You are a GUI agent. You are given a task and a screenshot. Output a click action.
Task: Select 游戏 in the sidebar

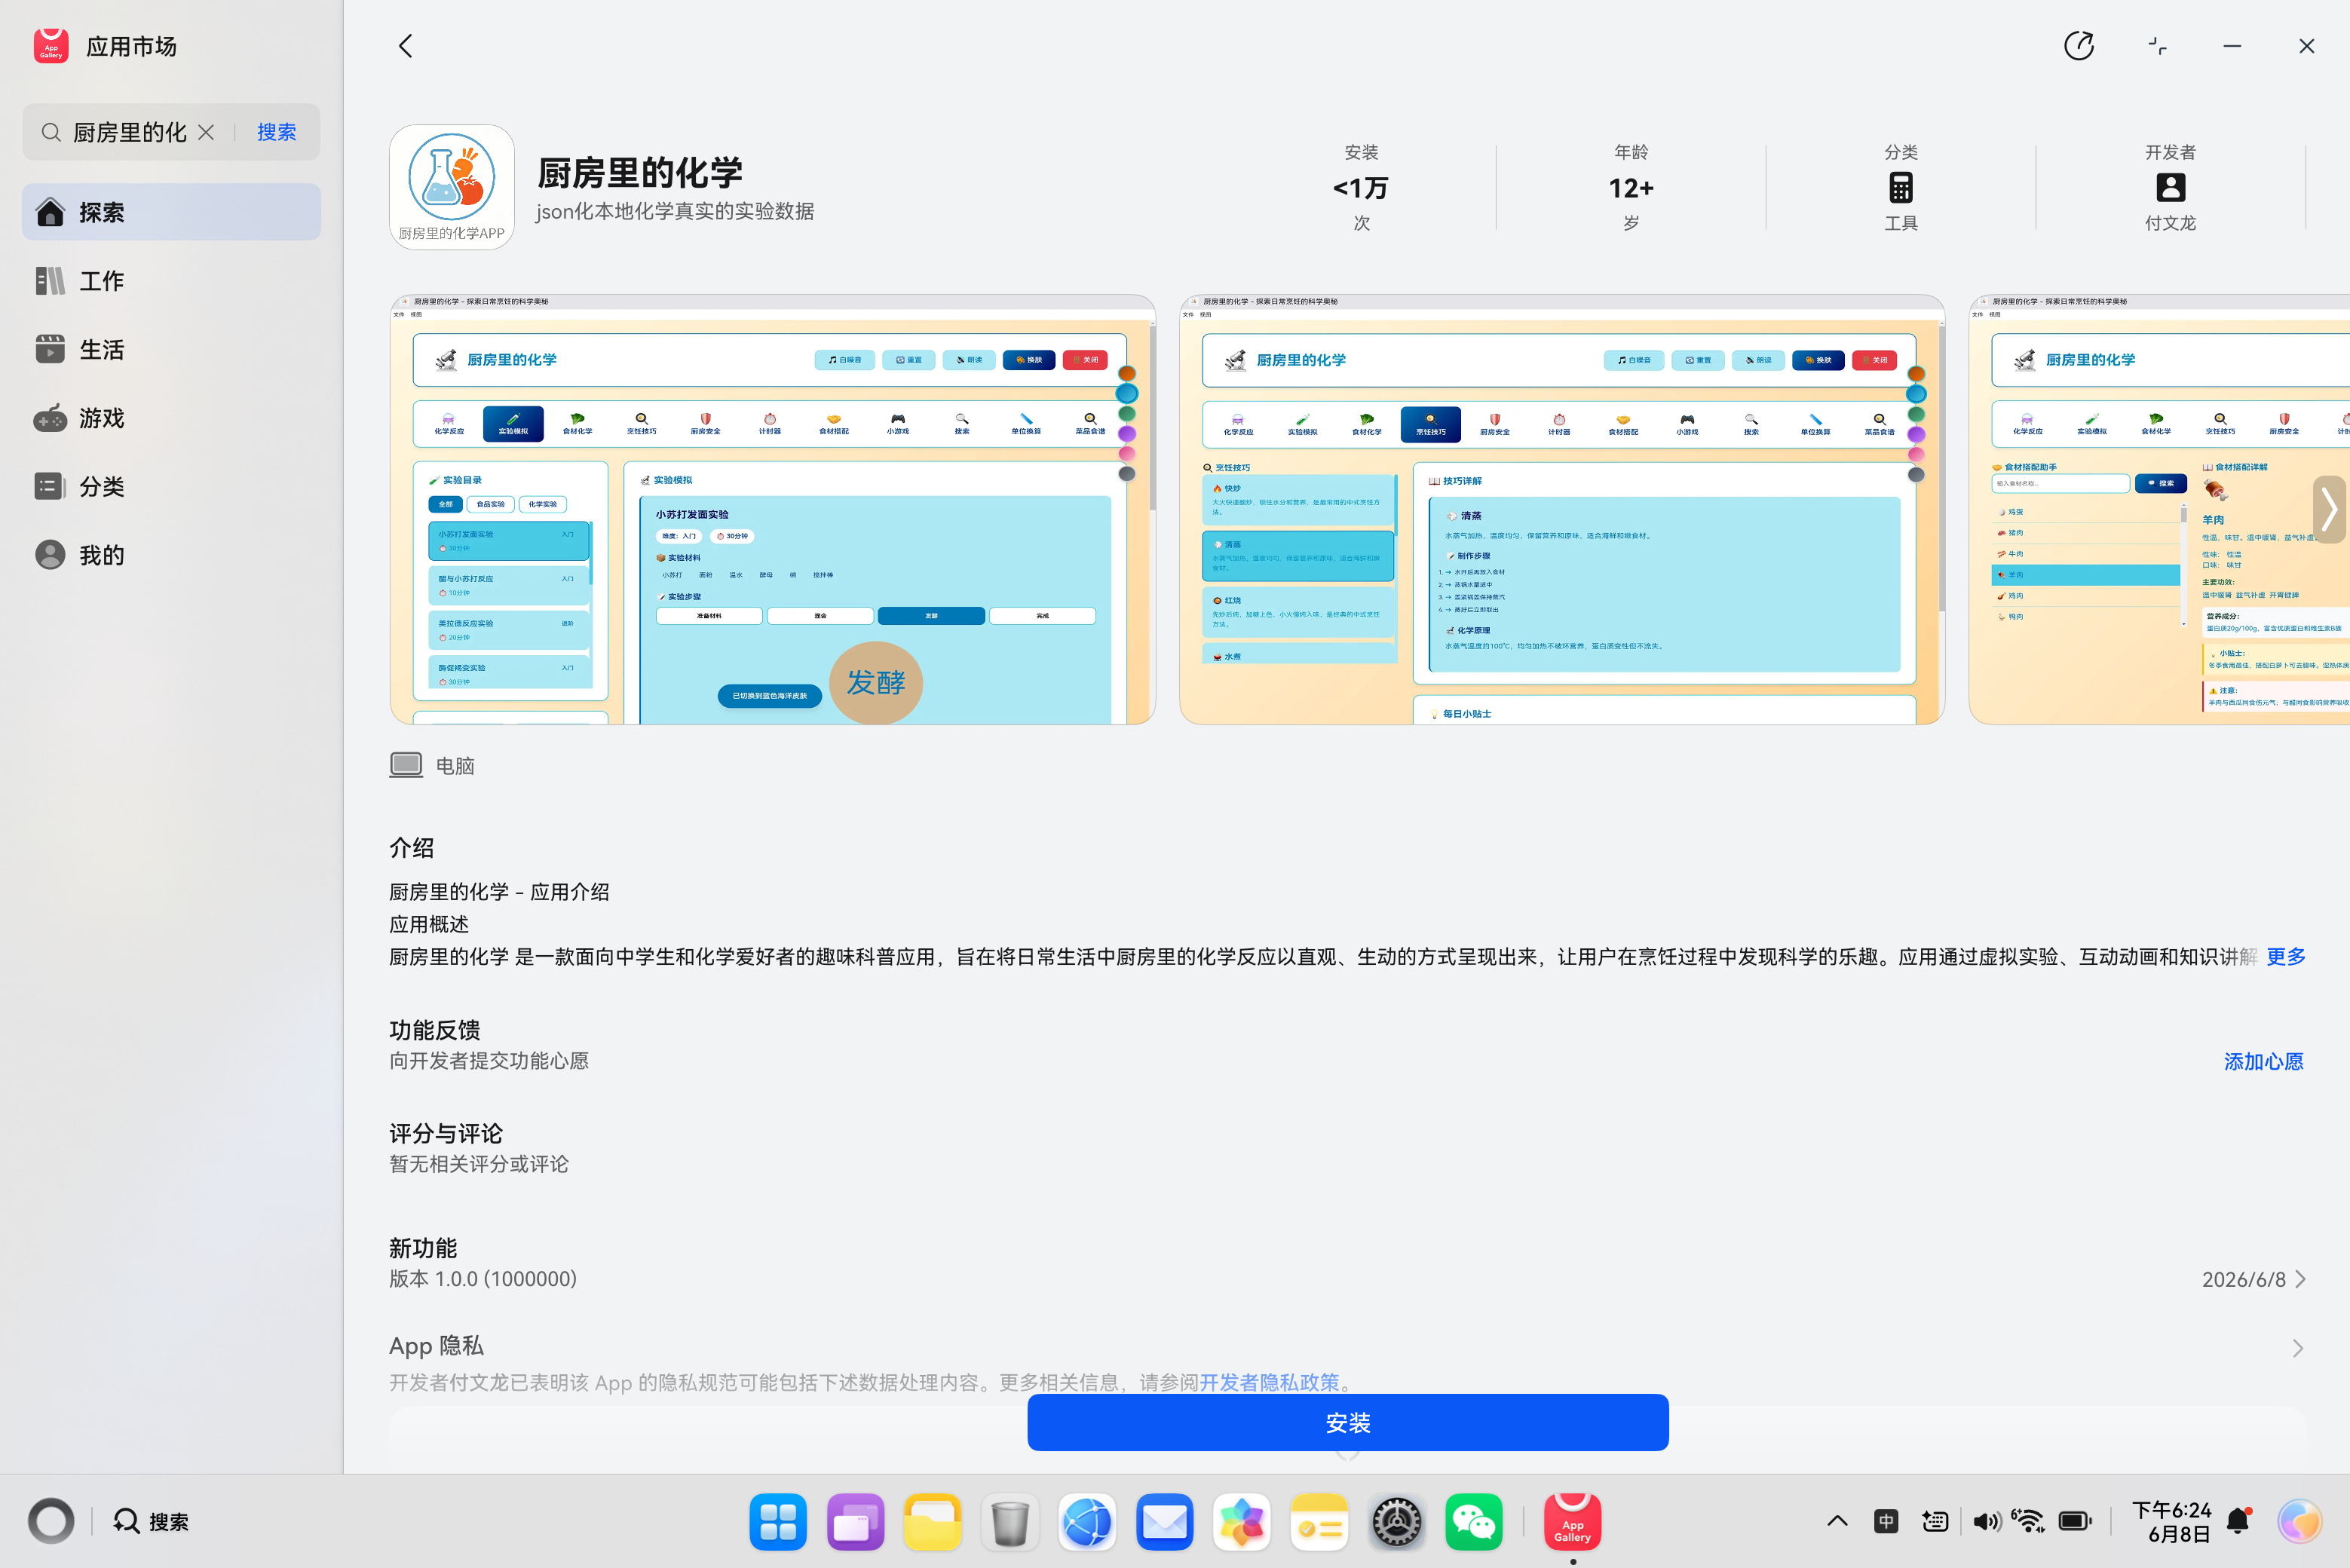[x=171, y=418]
